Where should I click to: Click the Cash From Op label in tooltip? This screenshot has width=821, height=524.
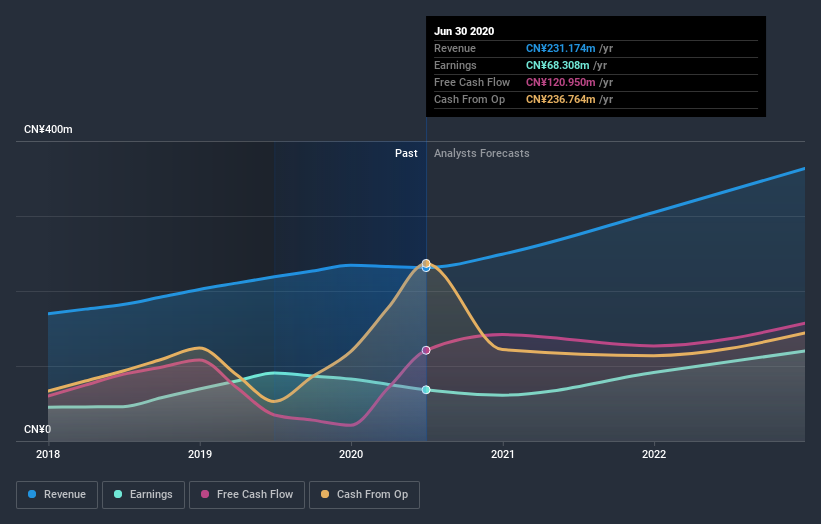tap(470, 99)
